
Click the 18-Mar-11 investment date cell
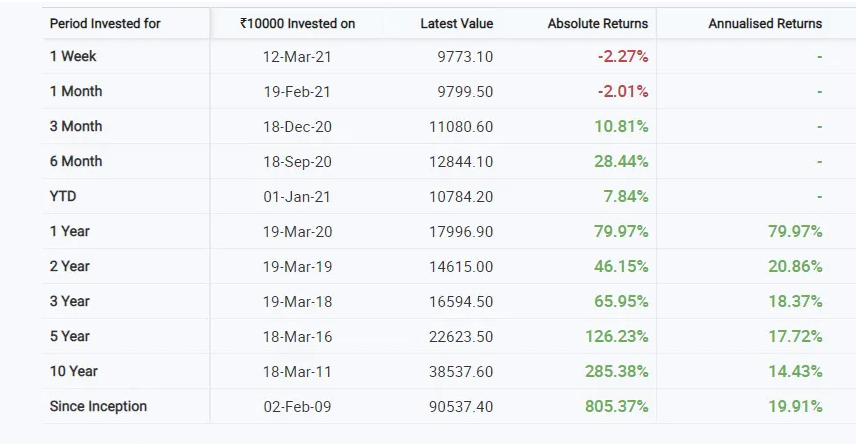click(x=297, y=371)
